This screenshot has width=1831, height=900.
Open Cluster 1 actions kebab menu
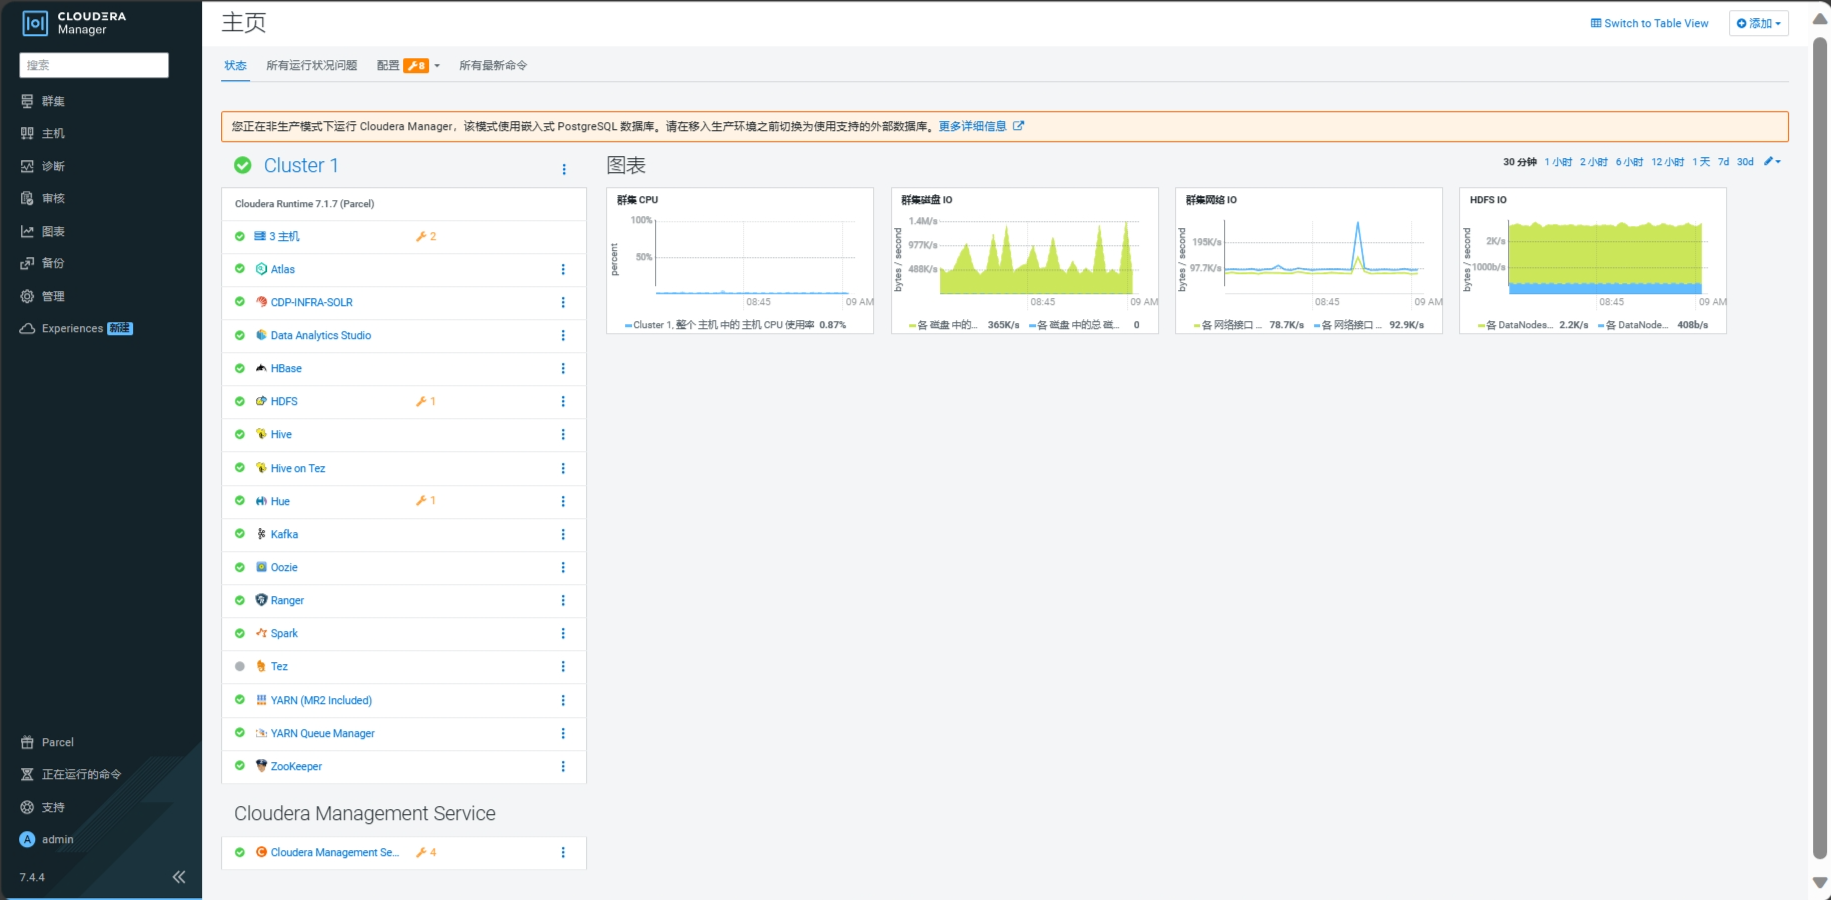pos(564,169)
